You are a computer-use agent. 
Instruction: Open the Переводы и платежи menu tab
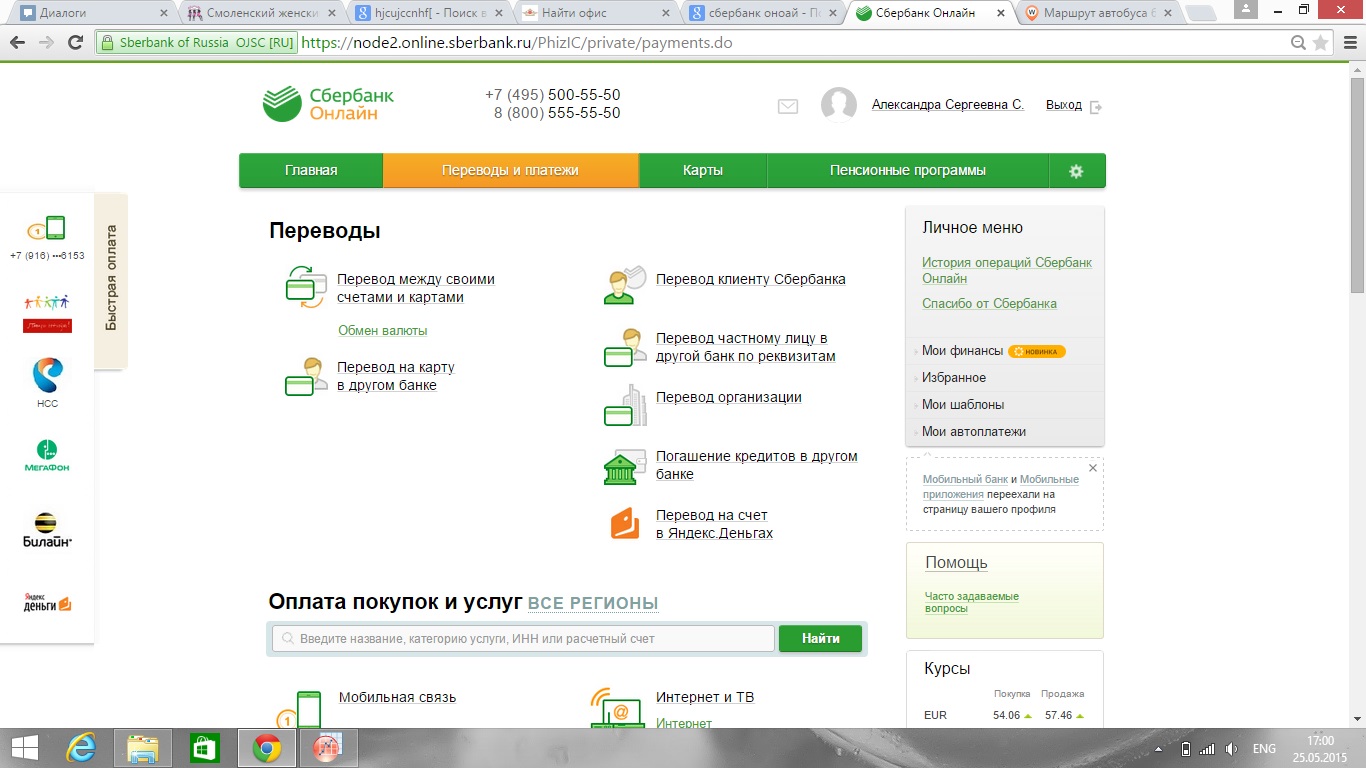tap(511, 171)
